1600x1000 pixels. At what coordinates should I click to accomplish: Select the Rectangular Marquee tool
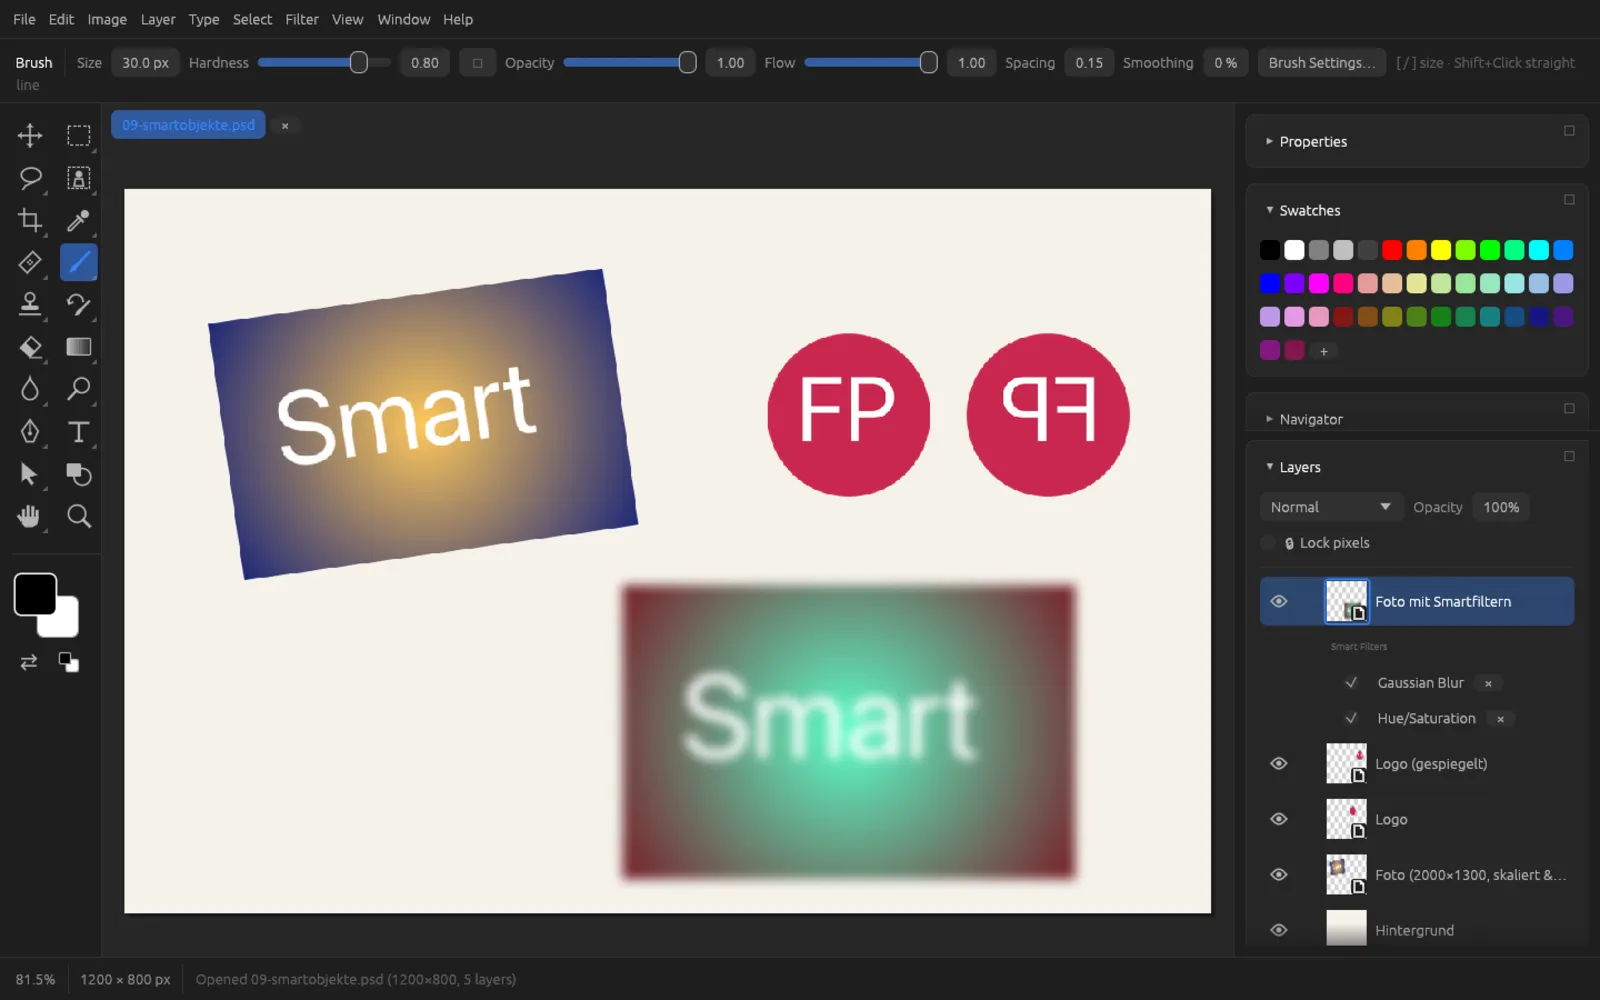click(78, 135)
